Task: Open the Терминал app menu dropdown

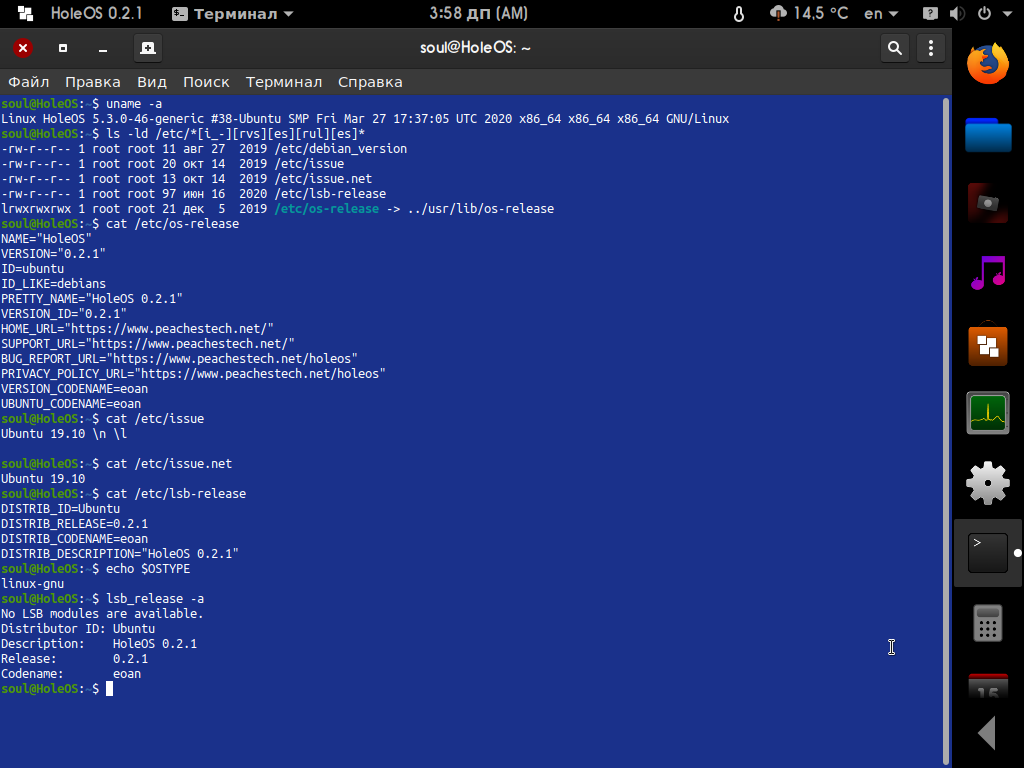Action: [x=232, y=14]
